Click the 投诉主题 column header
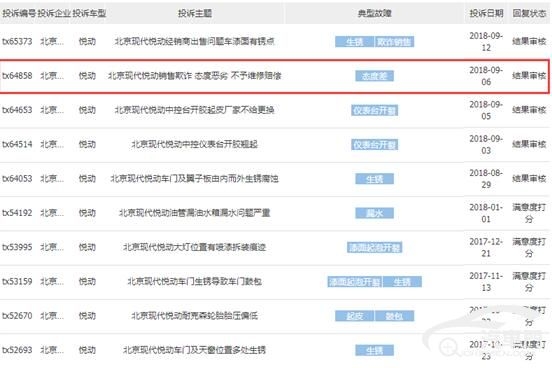Viewport: 552px width, 368px height. pos(195,13)
